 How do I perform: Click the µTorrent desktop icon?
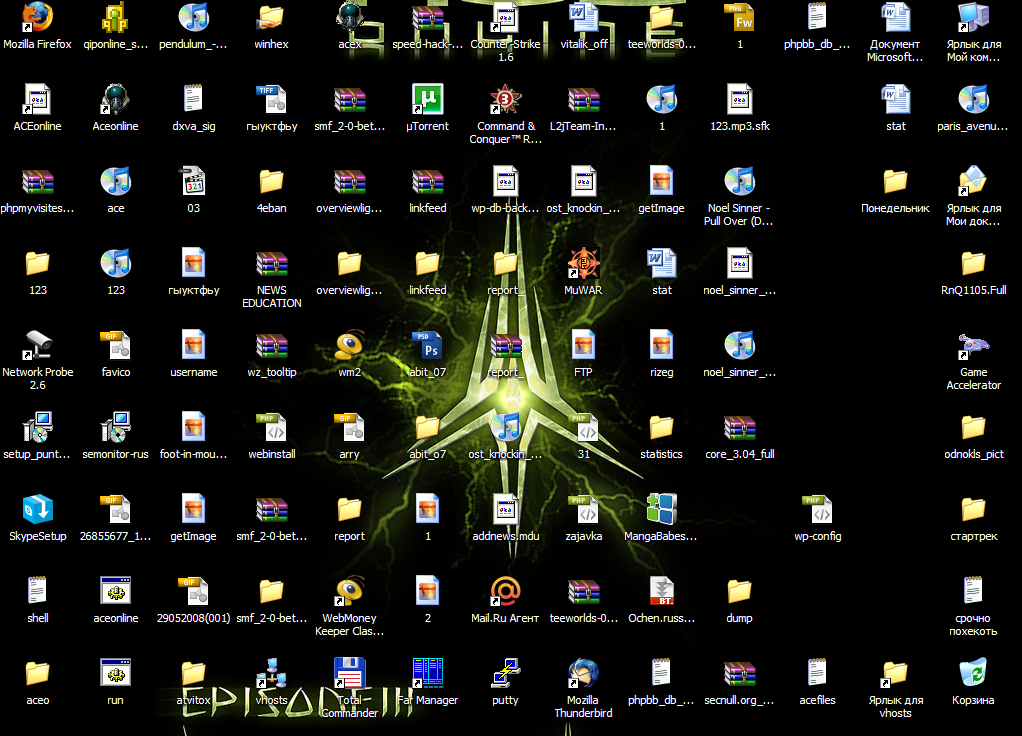[427, 99]
